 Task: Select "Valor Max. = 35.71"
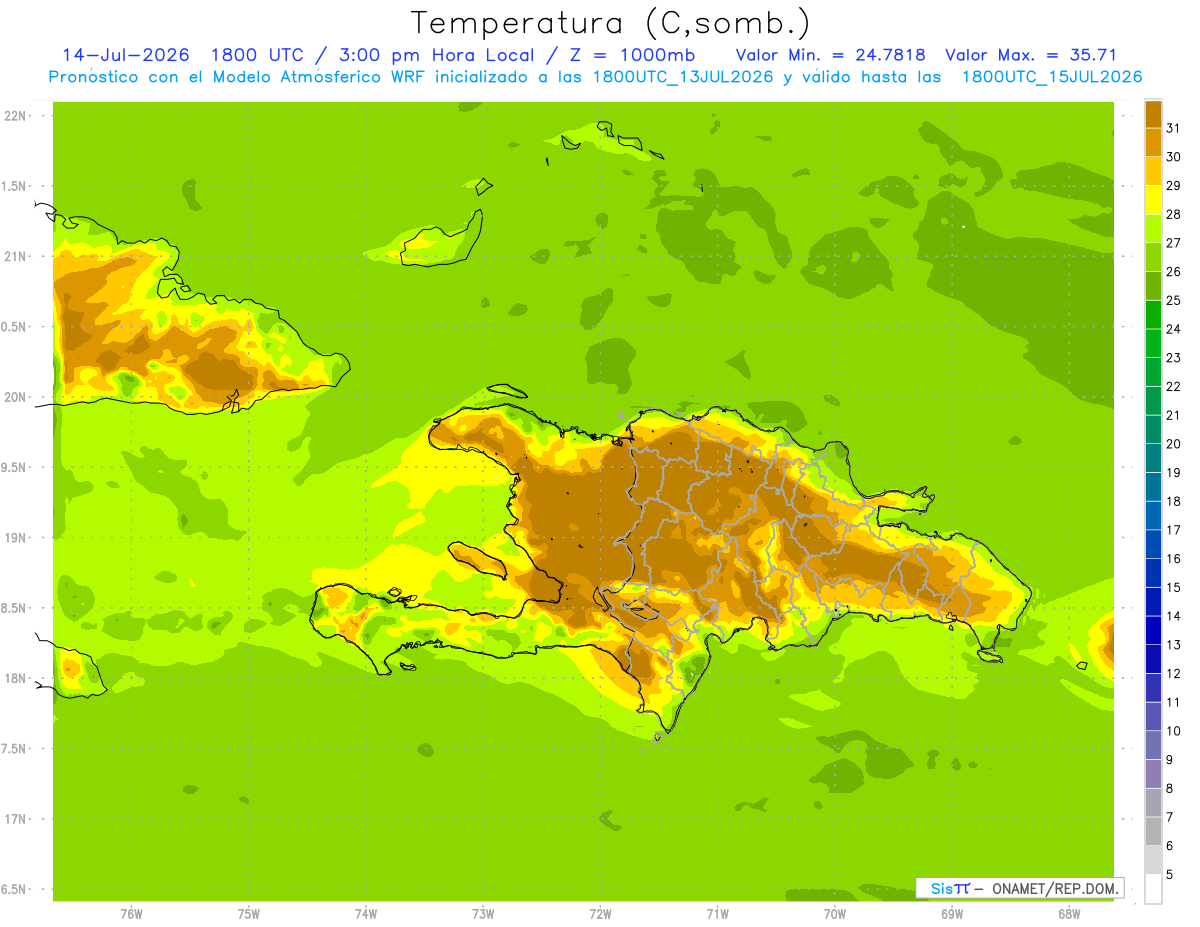pyautogui.click(x=1031, y=55)
